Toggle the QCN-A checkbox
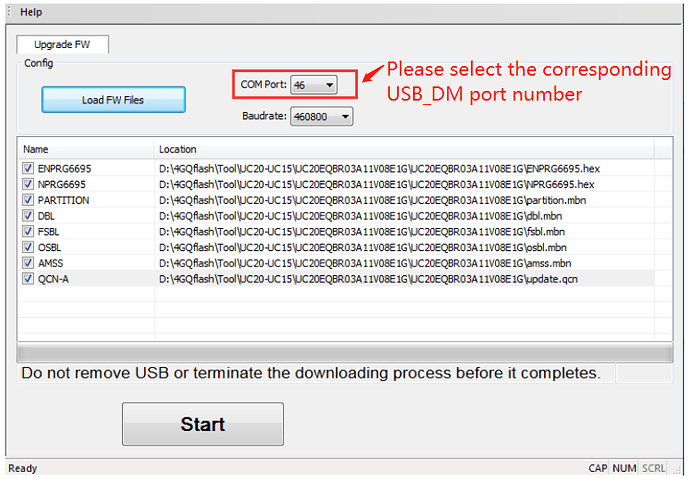The image size is (690, 479). (x=28, y=279)
